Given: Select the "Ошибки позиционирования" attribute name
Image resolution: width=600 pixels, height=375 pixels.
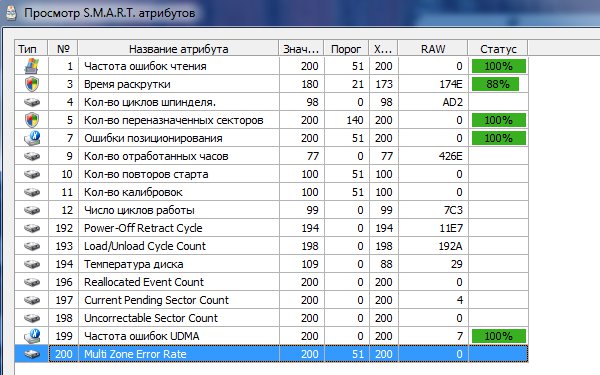Looking at the screenshot, I should pos(153,138).
